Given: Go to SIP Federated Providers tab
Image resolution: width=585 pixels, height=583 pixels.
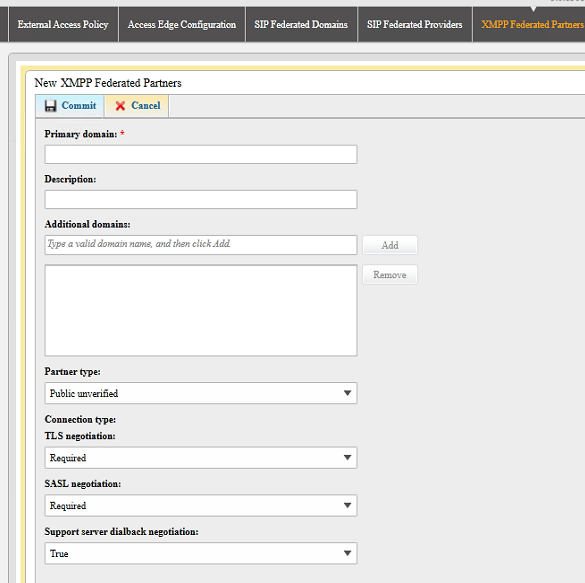Looking at the screenshot, I should (414, 25).
